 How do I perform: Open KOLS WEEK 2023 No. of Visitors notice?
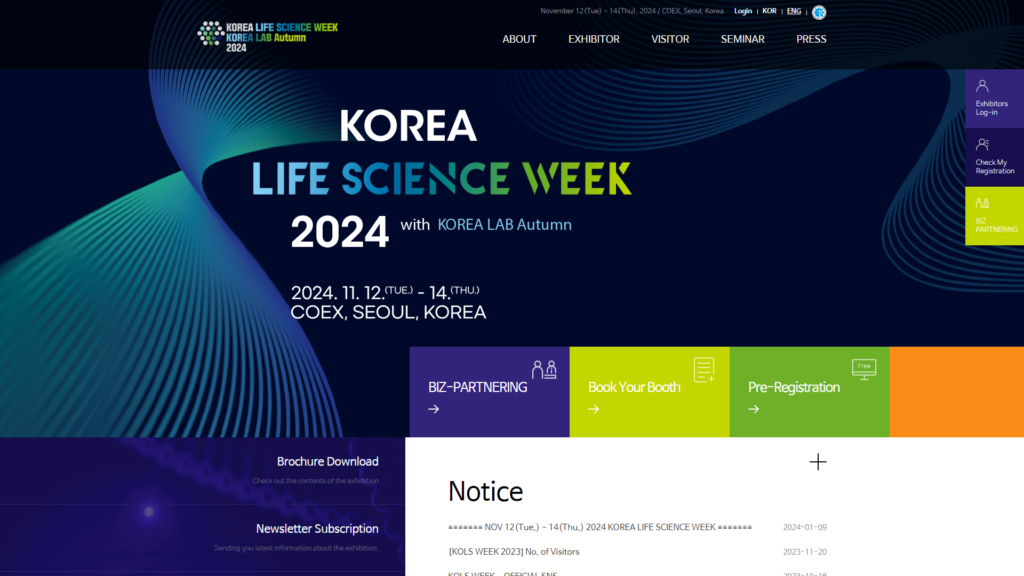[513, 552]
